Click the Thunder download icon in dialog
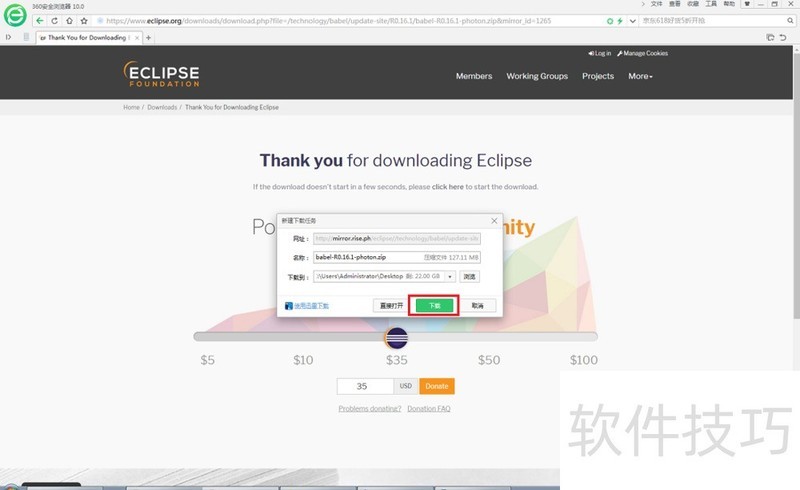800x490 pixels. [x=289, y=306]
